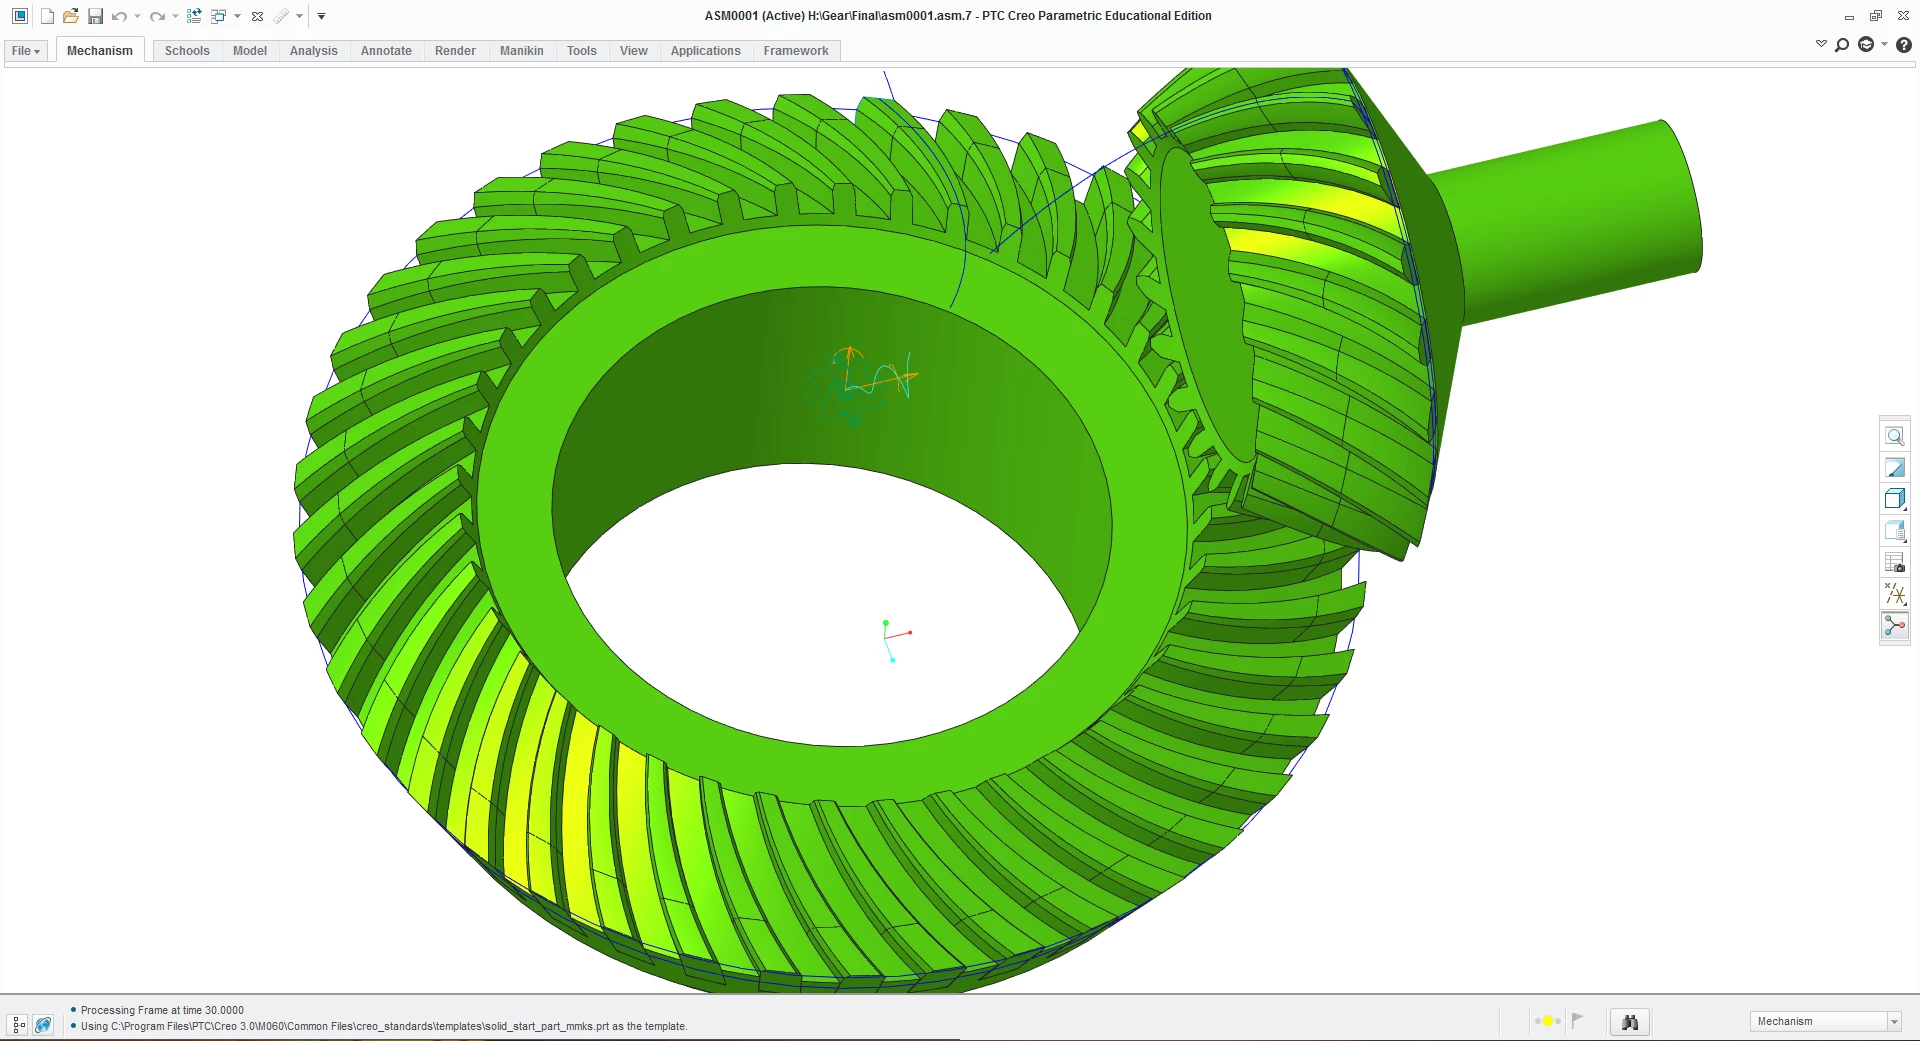This screenshot has width=1920, height=1041.
Task: Click the Windows switcher icon
Action: [218, 16]
